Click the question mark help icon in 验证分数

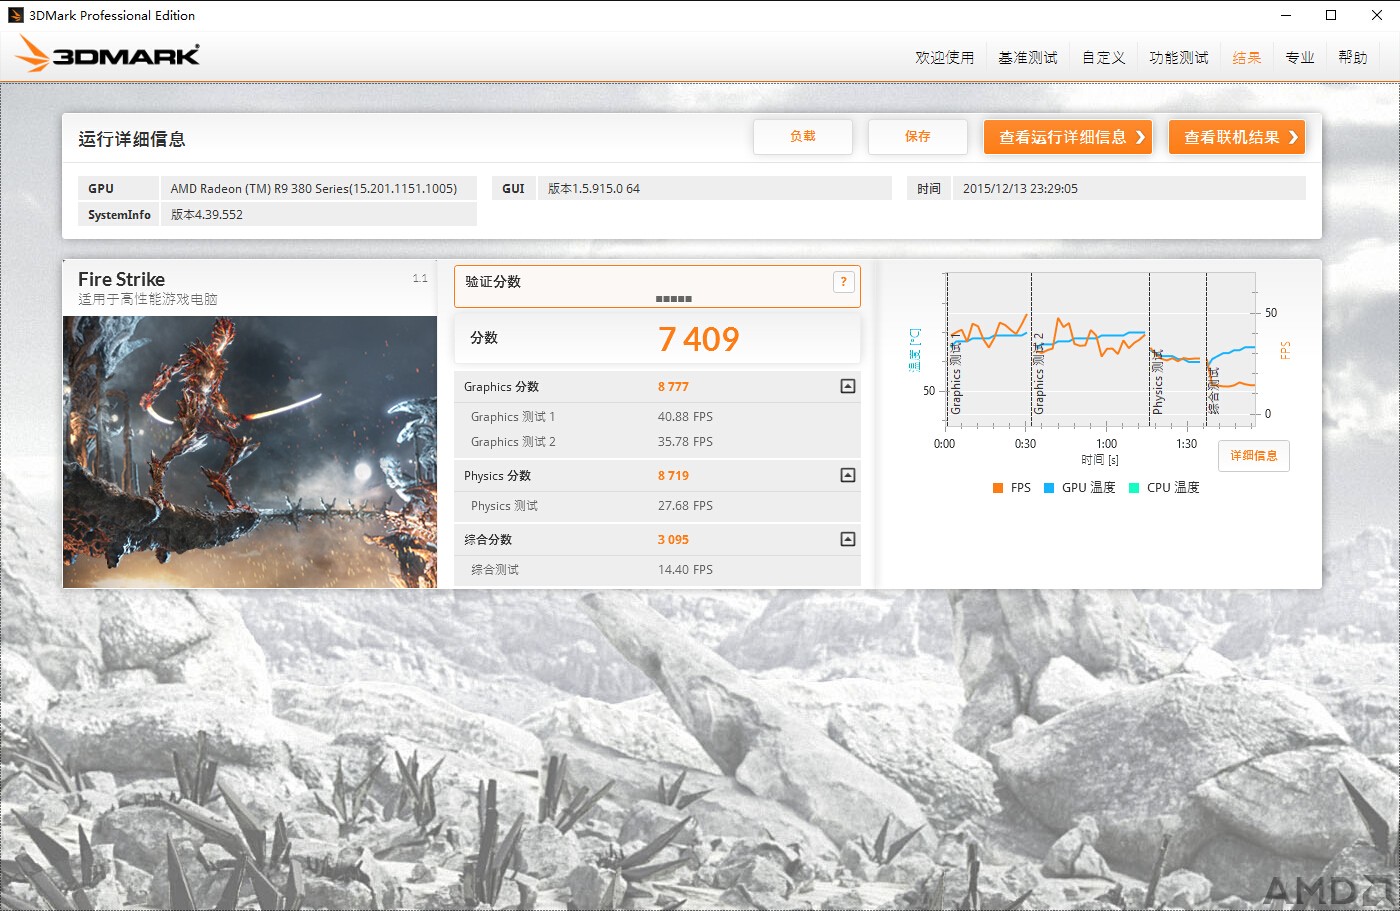pos(844,282)
